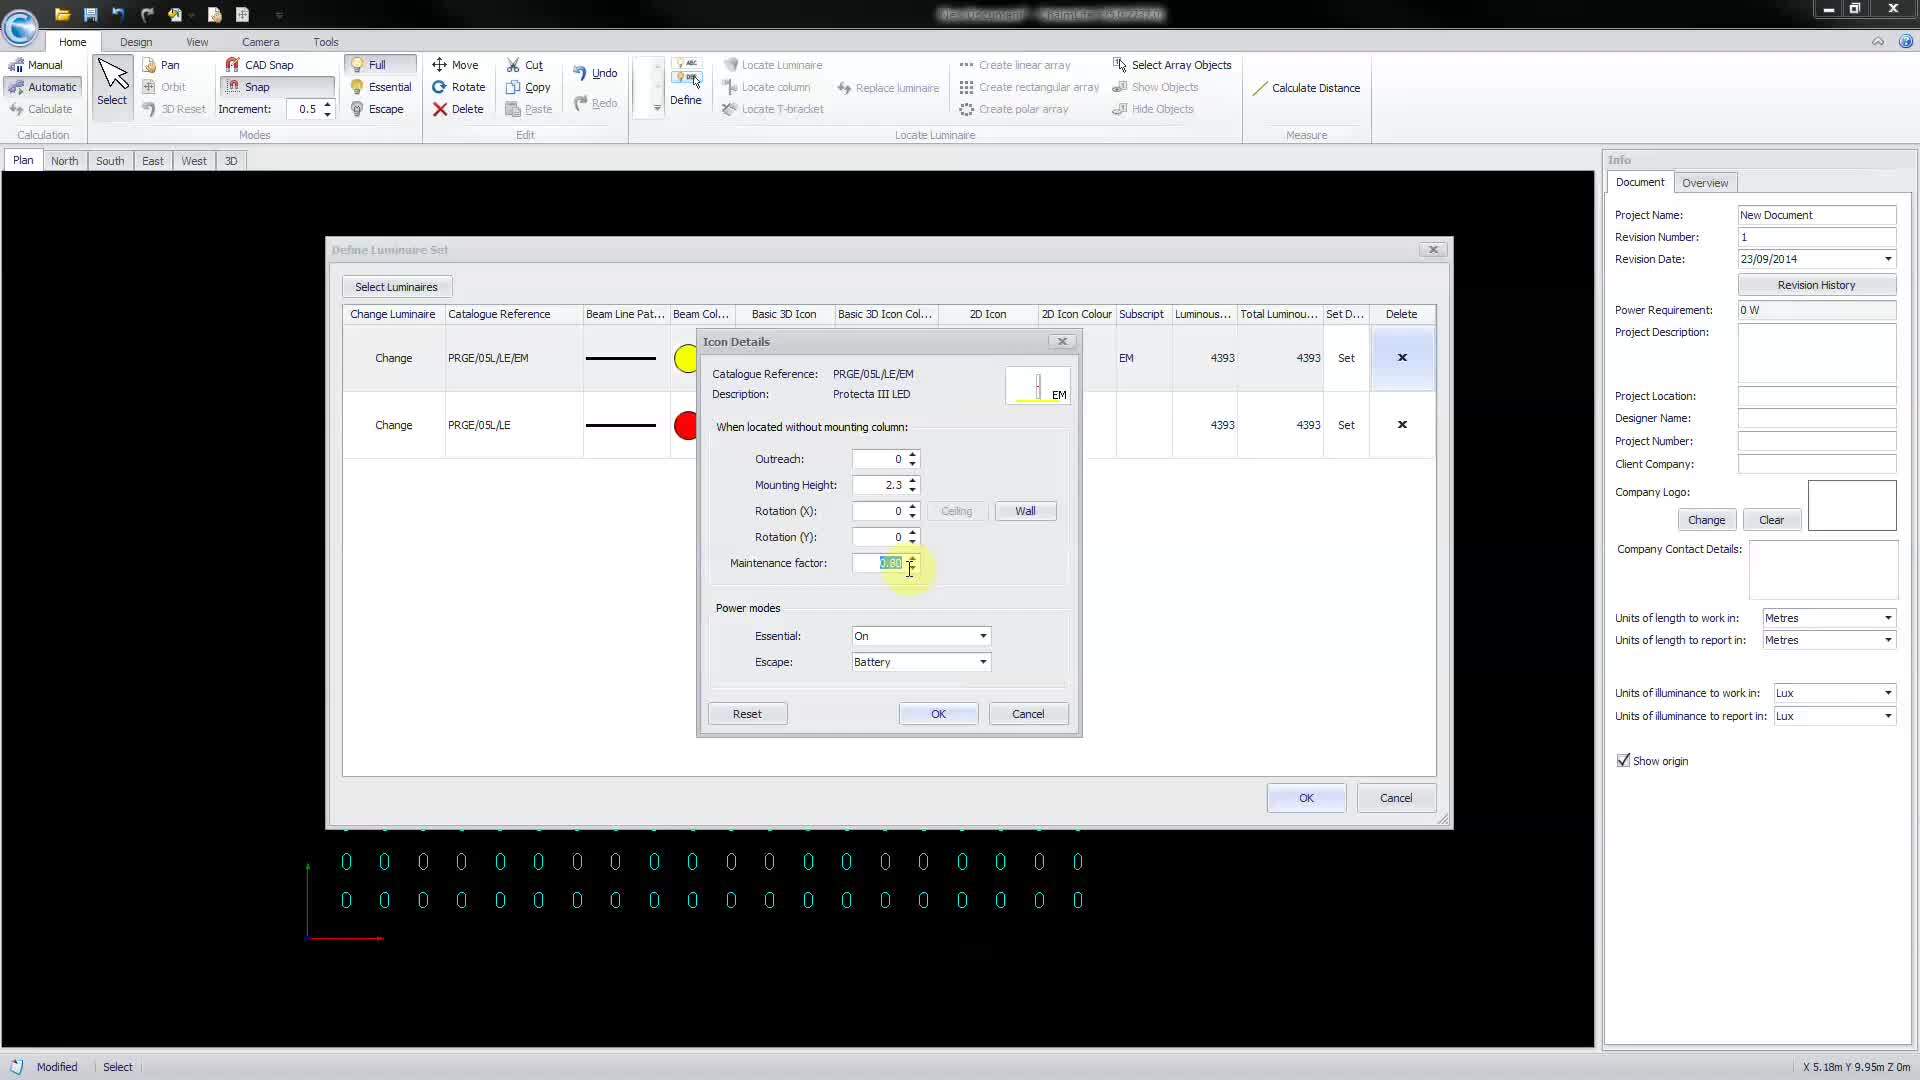Switch to the 3D view tab
The image size is (1920, 1080).
pos(231,161)
